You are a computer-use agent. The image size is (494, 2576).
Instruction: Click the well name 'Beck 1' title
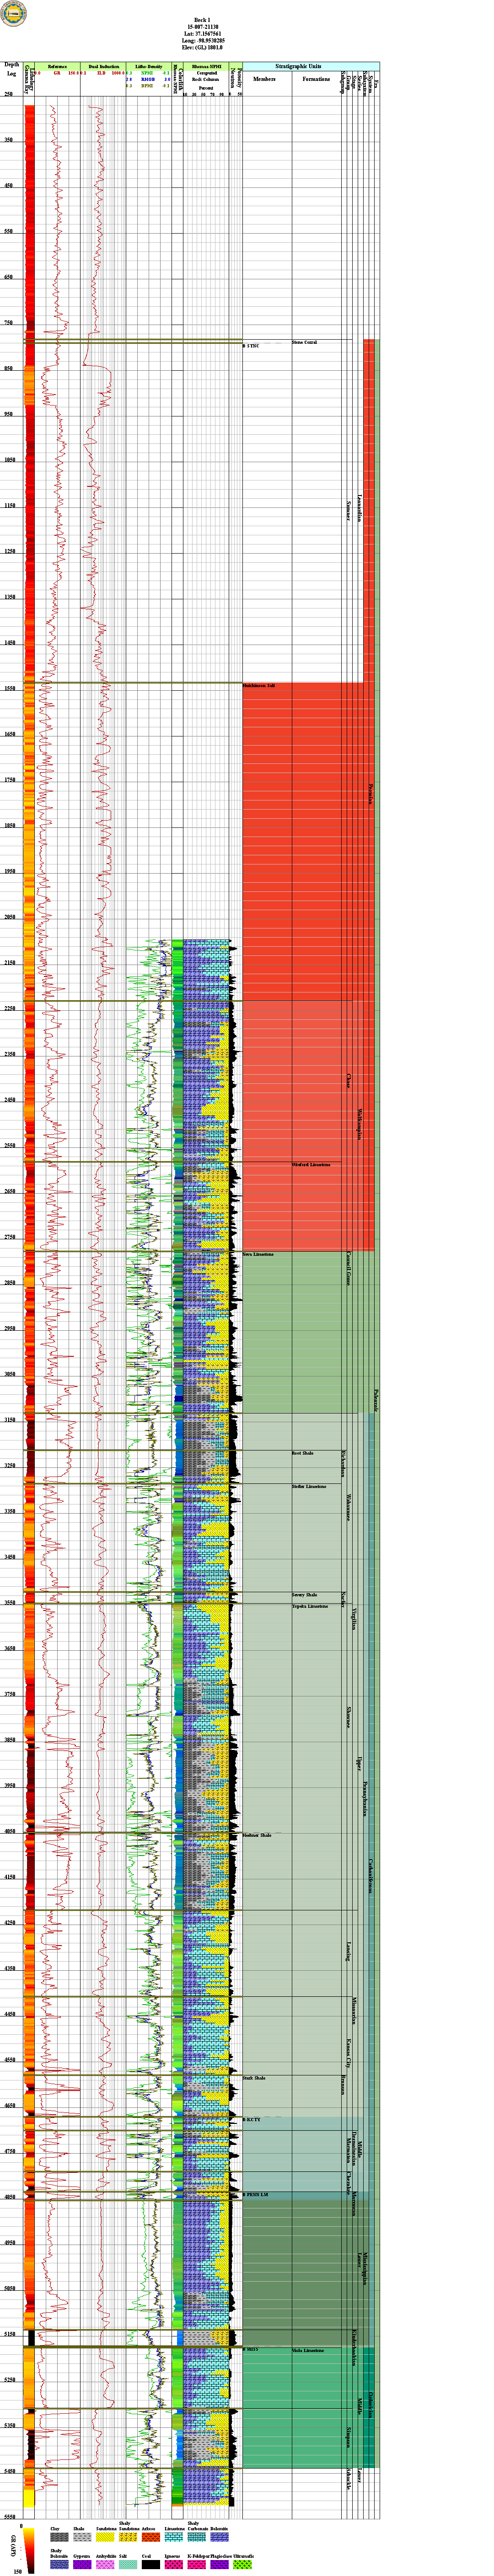(203, 19)
